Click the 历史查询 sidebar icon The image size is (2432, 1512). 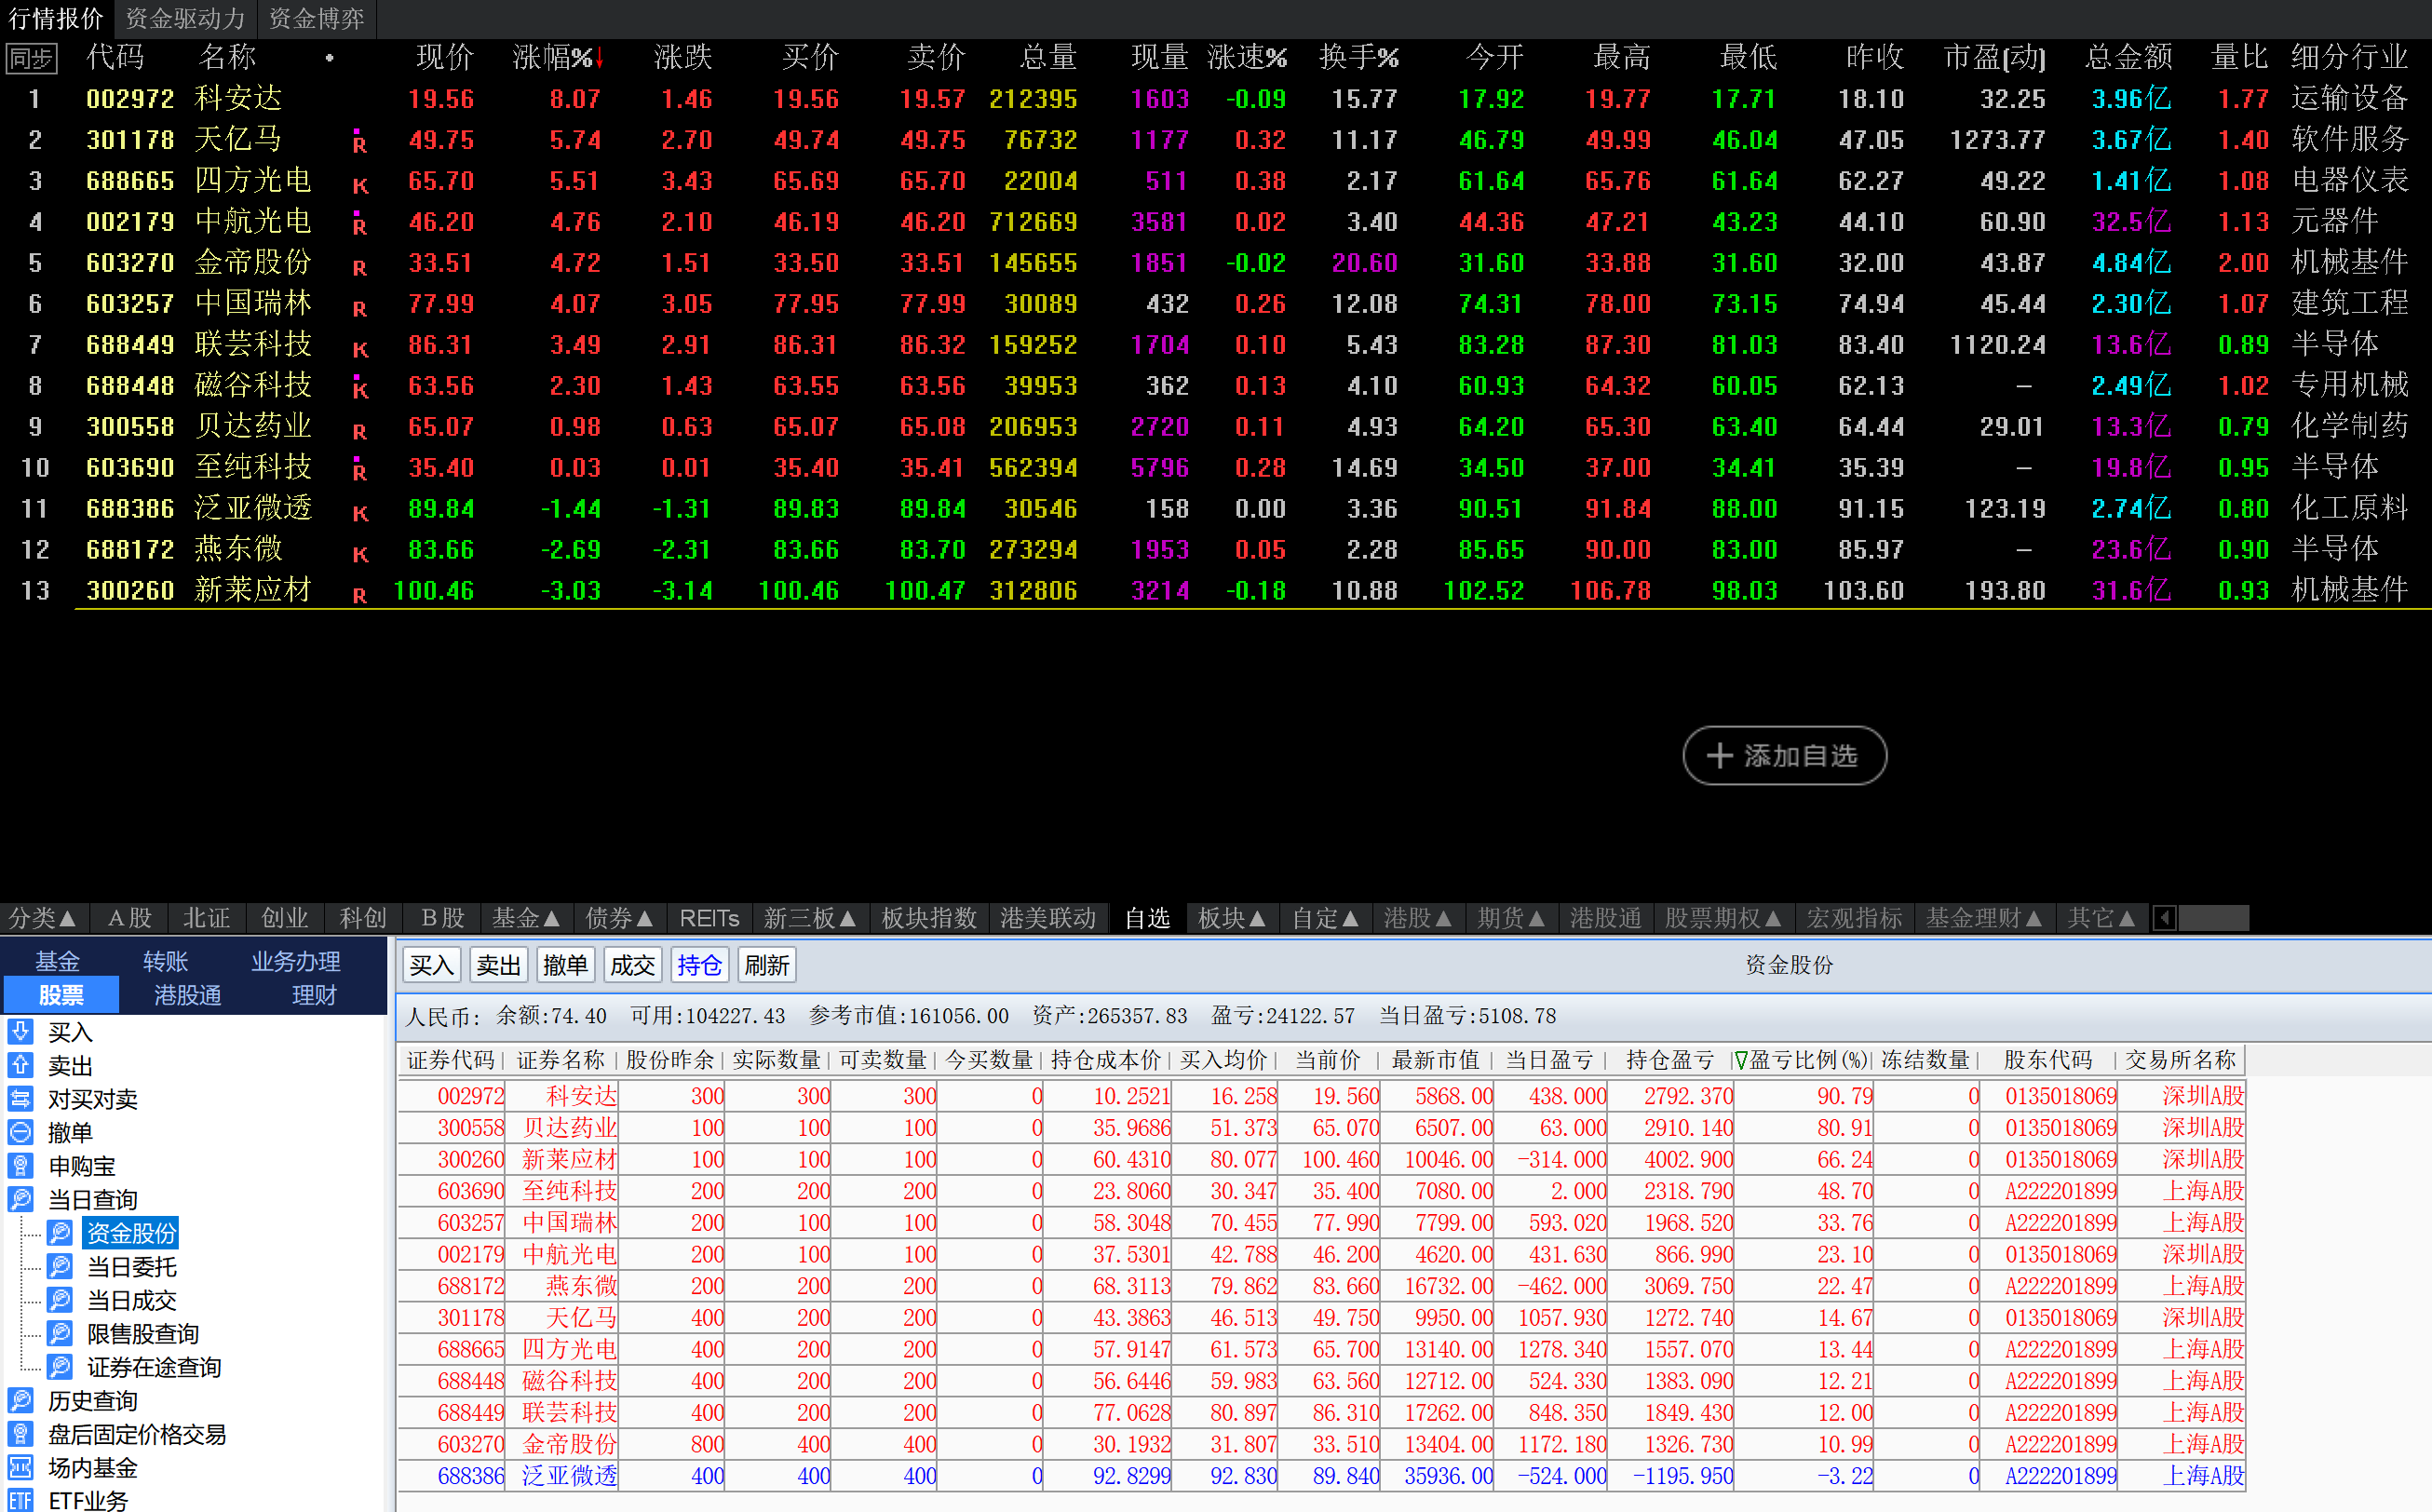[x=20, y=1400]
